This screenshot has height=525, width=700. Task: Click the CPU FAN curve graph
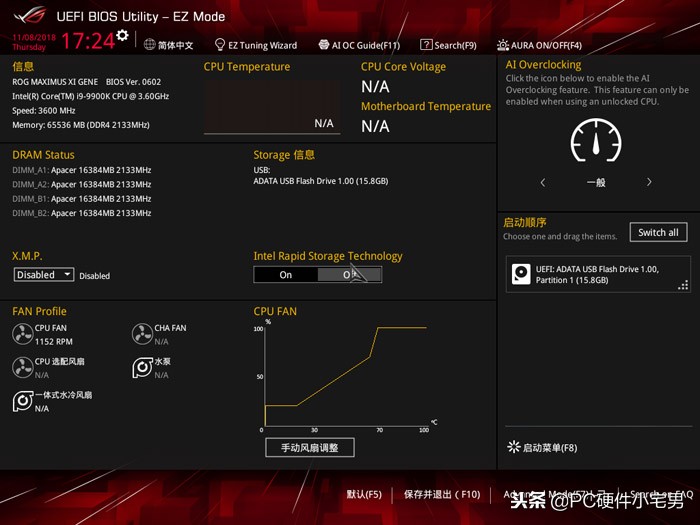tap(346, 376)
